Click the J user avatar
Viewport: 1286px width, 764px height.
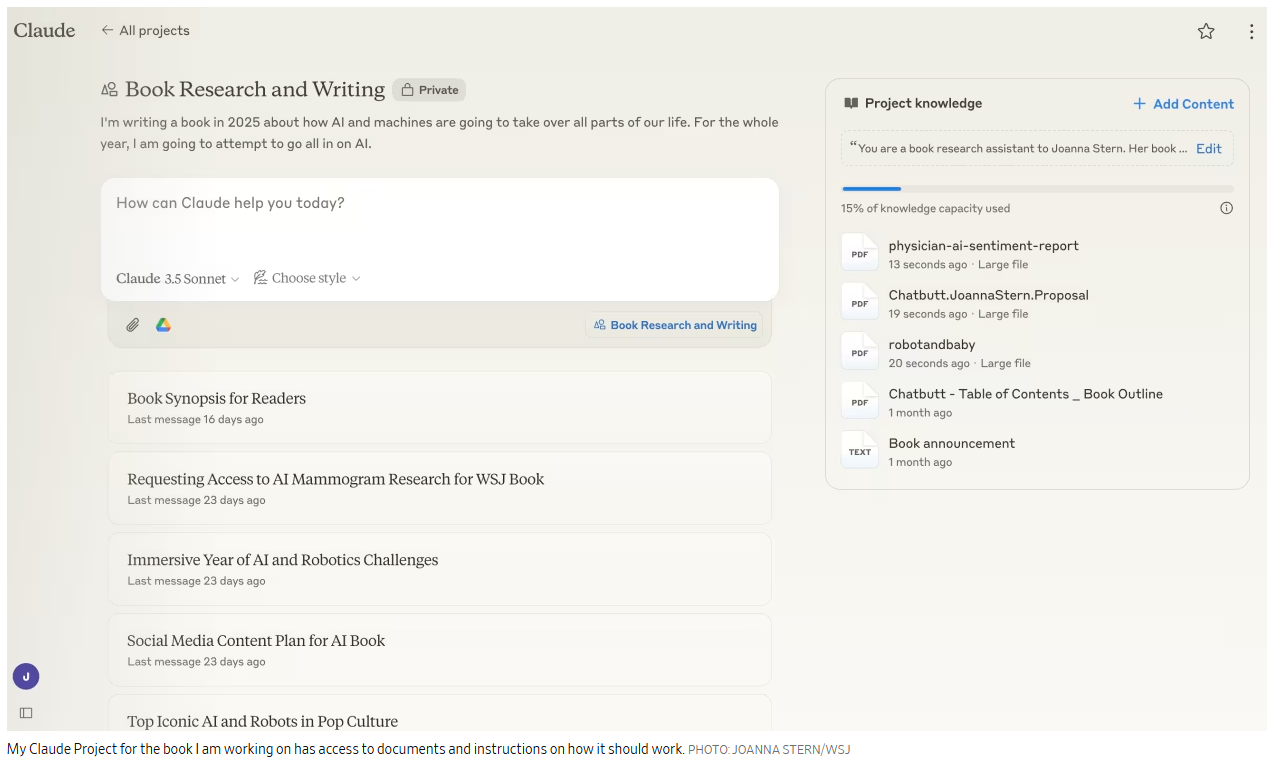tap(26, 677)
